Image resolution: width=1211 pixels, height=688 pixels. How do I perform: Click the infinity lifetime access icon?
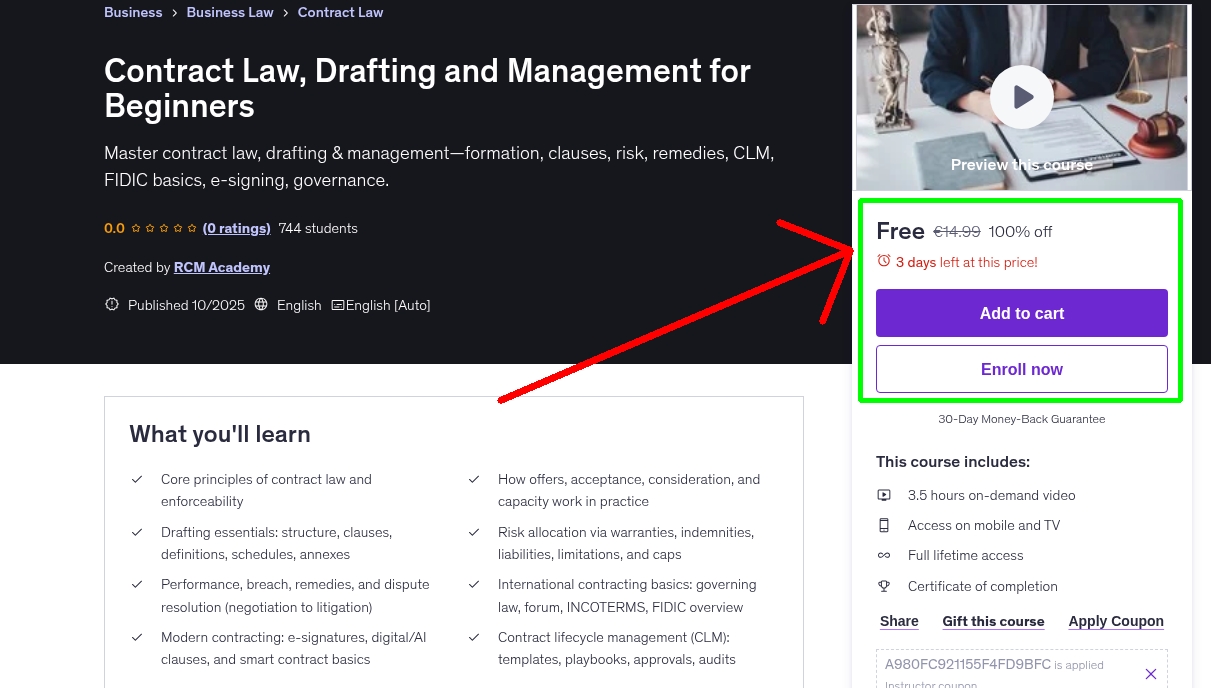tap(884, 555)
